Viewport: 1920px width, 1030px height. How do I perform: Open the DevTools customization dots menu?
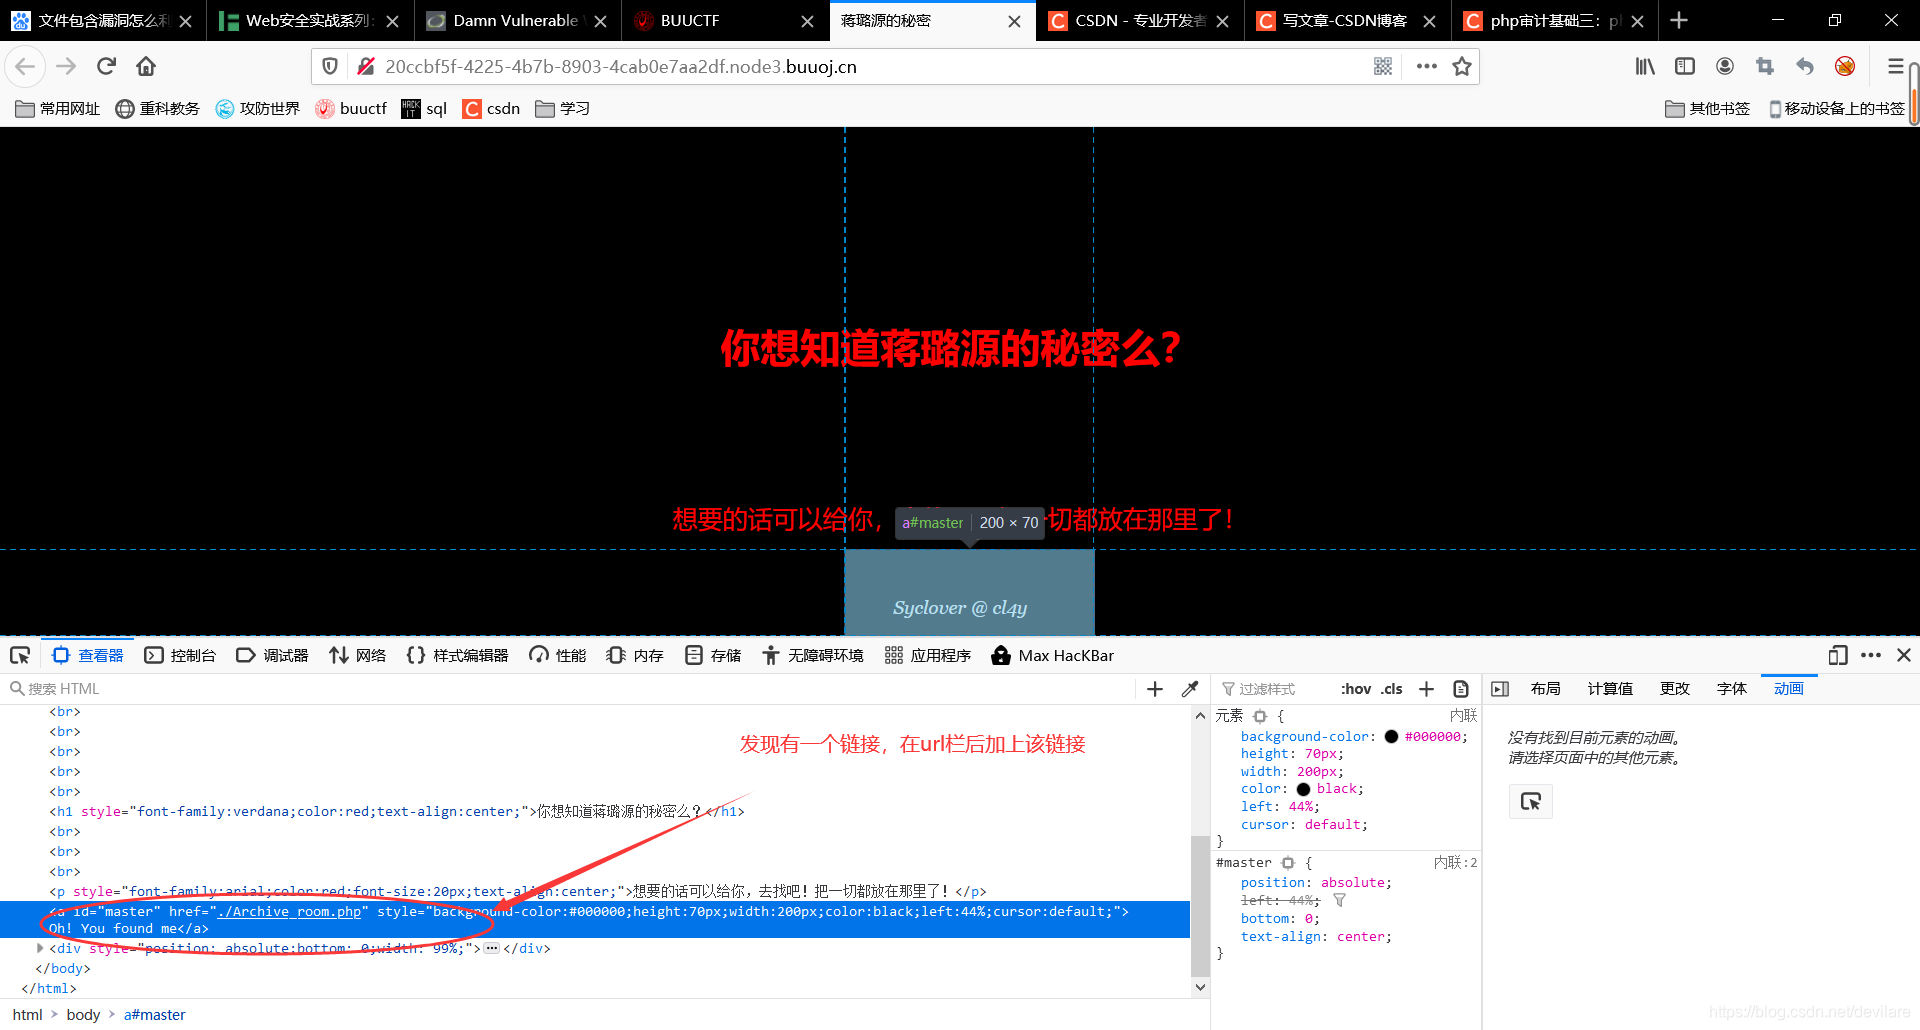(x=1872, y=655)
